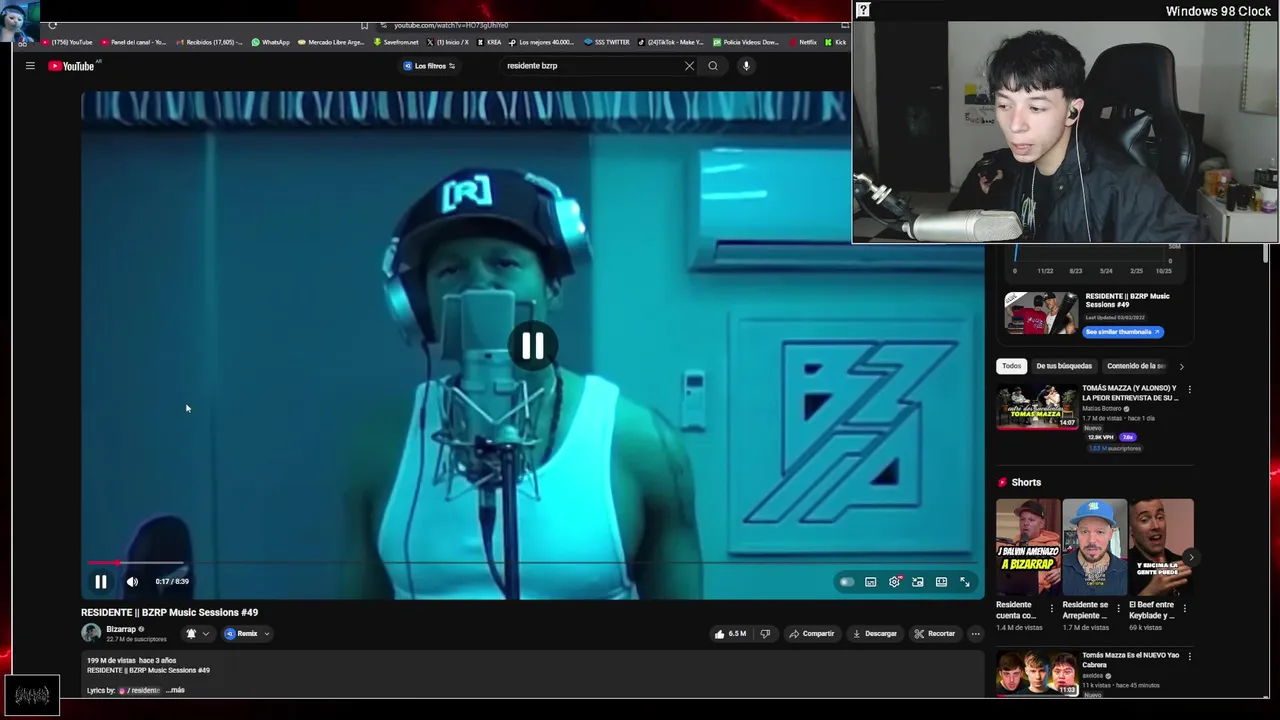Toggle the autoplay switch in the player
The width and height of the screenshot is (1280, 720).
(x=847, y=582)
